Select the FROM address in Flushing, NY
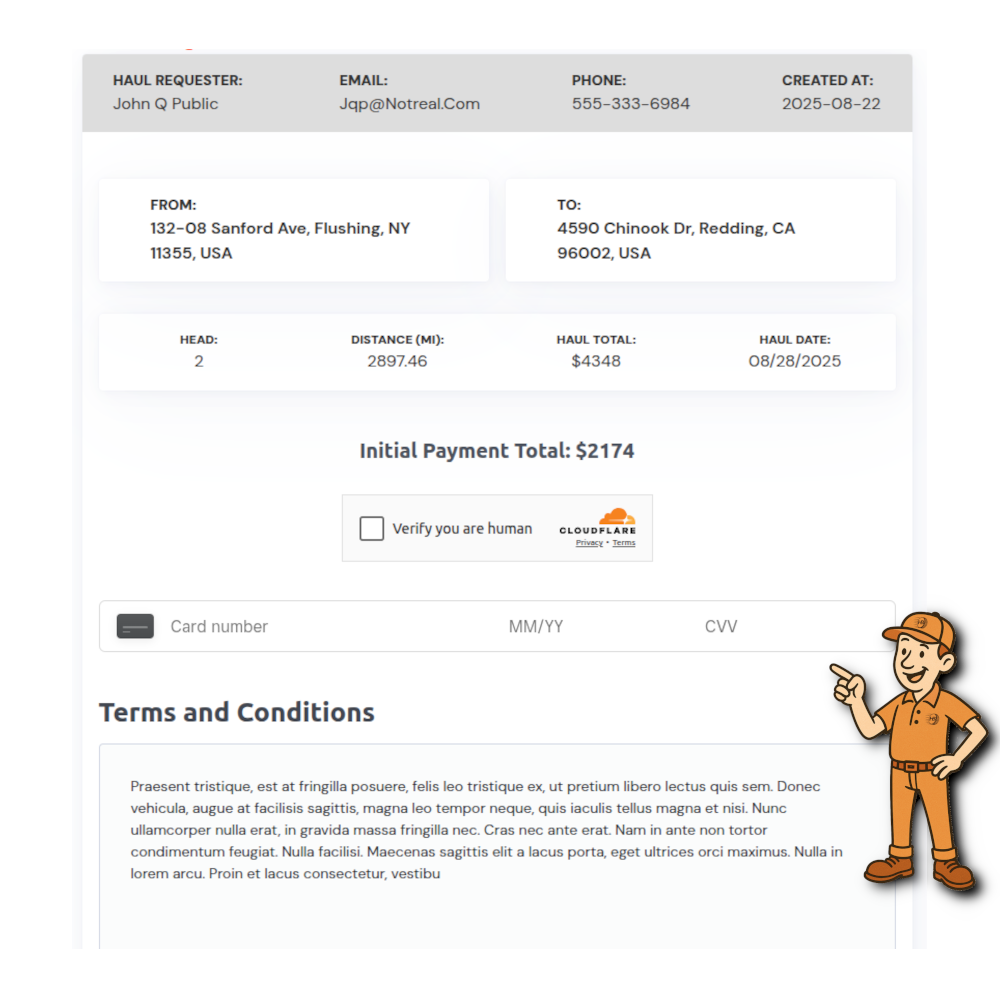 (280, 241)
